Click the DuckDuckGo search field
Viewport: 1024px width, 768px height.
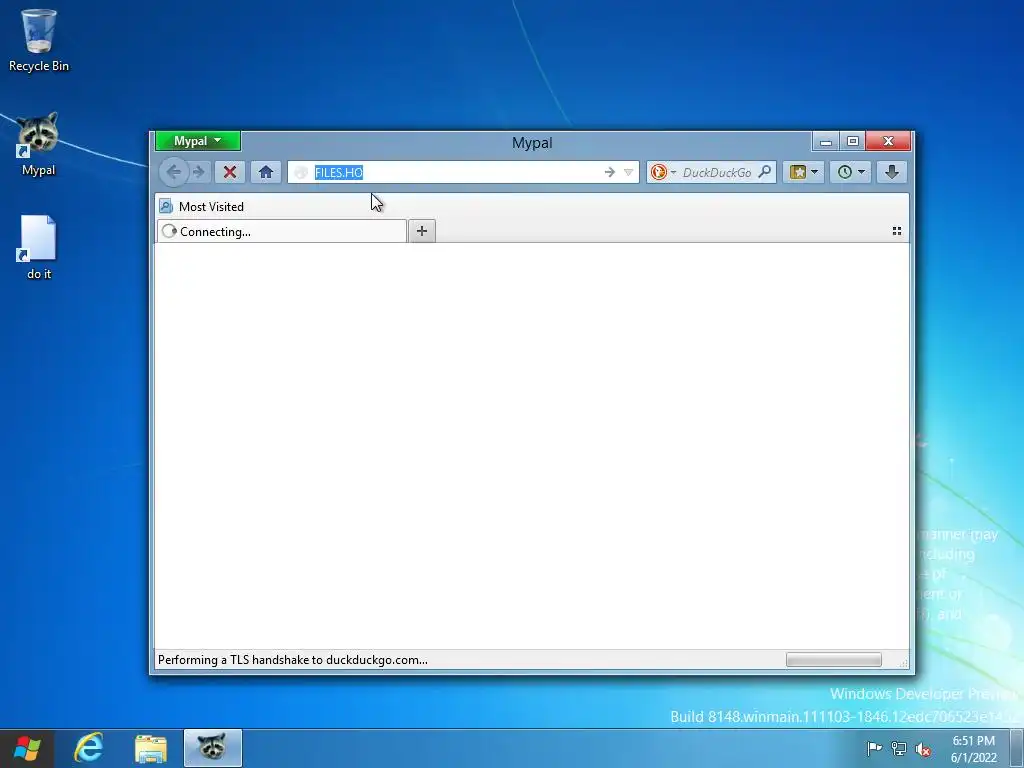(x=717, y=172)
